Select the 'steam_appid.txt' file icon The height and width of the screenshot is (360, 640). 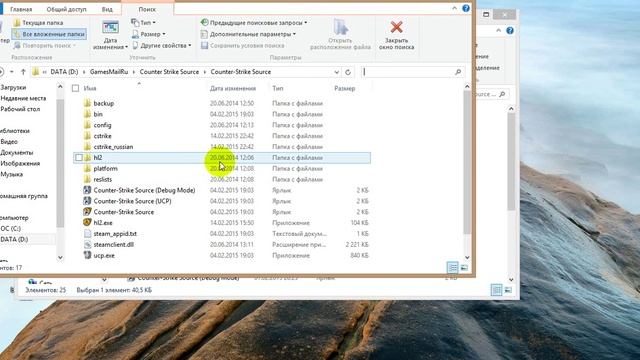pyautogui.click(x=87, y=233)
